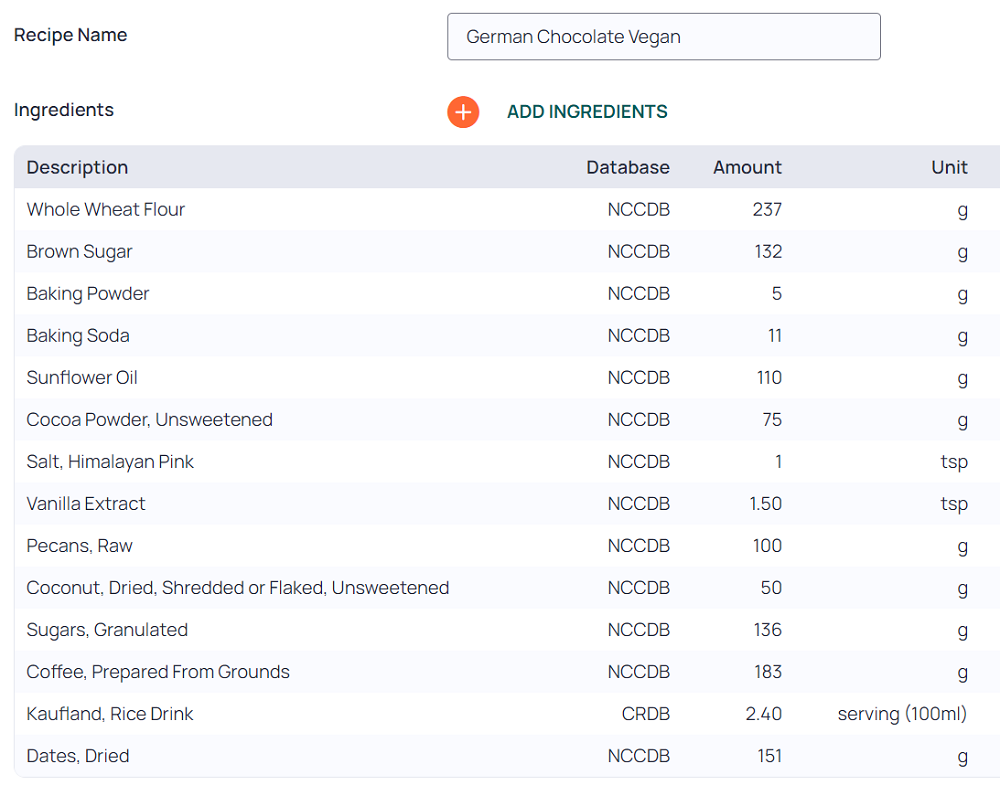Click the Unit column header
Screen dimensions: 1000x785
[949, 167]
